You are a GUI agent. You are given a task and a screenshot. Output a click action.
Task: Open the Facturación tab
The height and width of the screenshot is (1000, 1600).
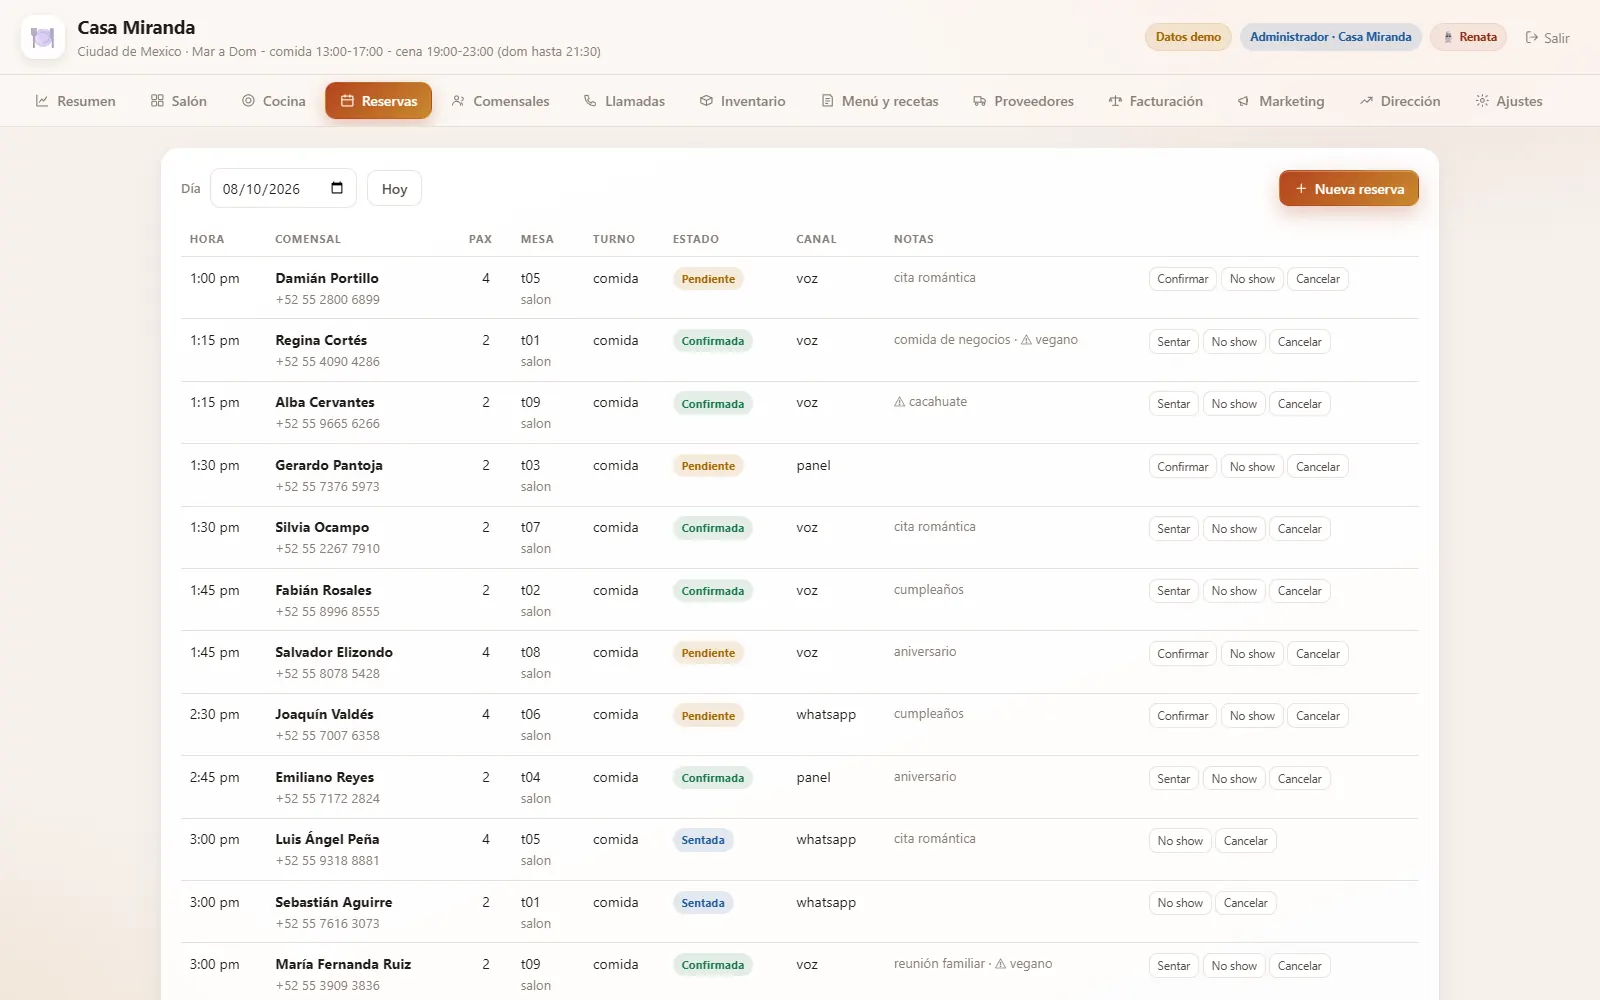[1155, 101]
